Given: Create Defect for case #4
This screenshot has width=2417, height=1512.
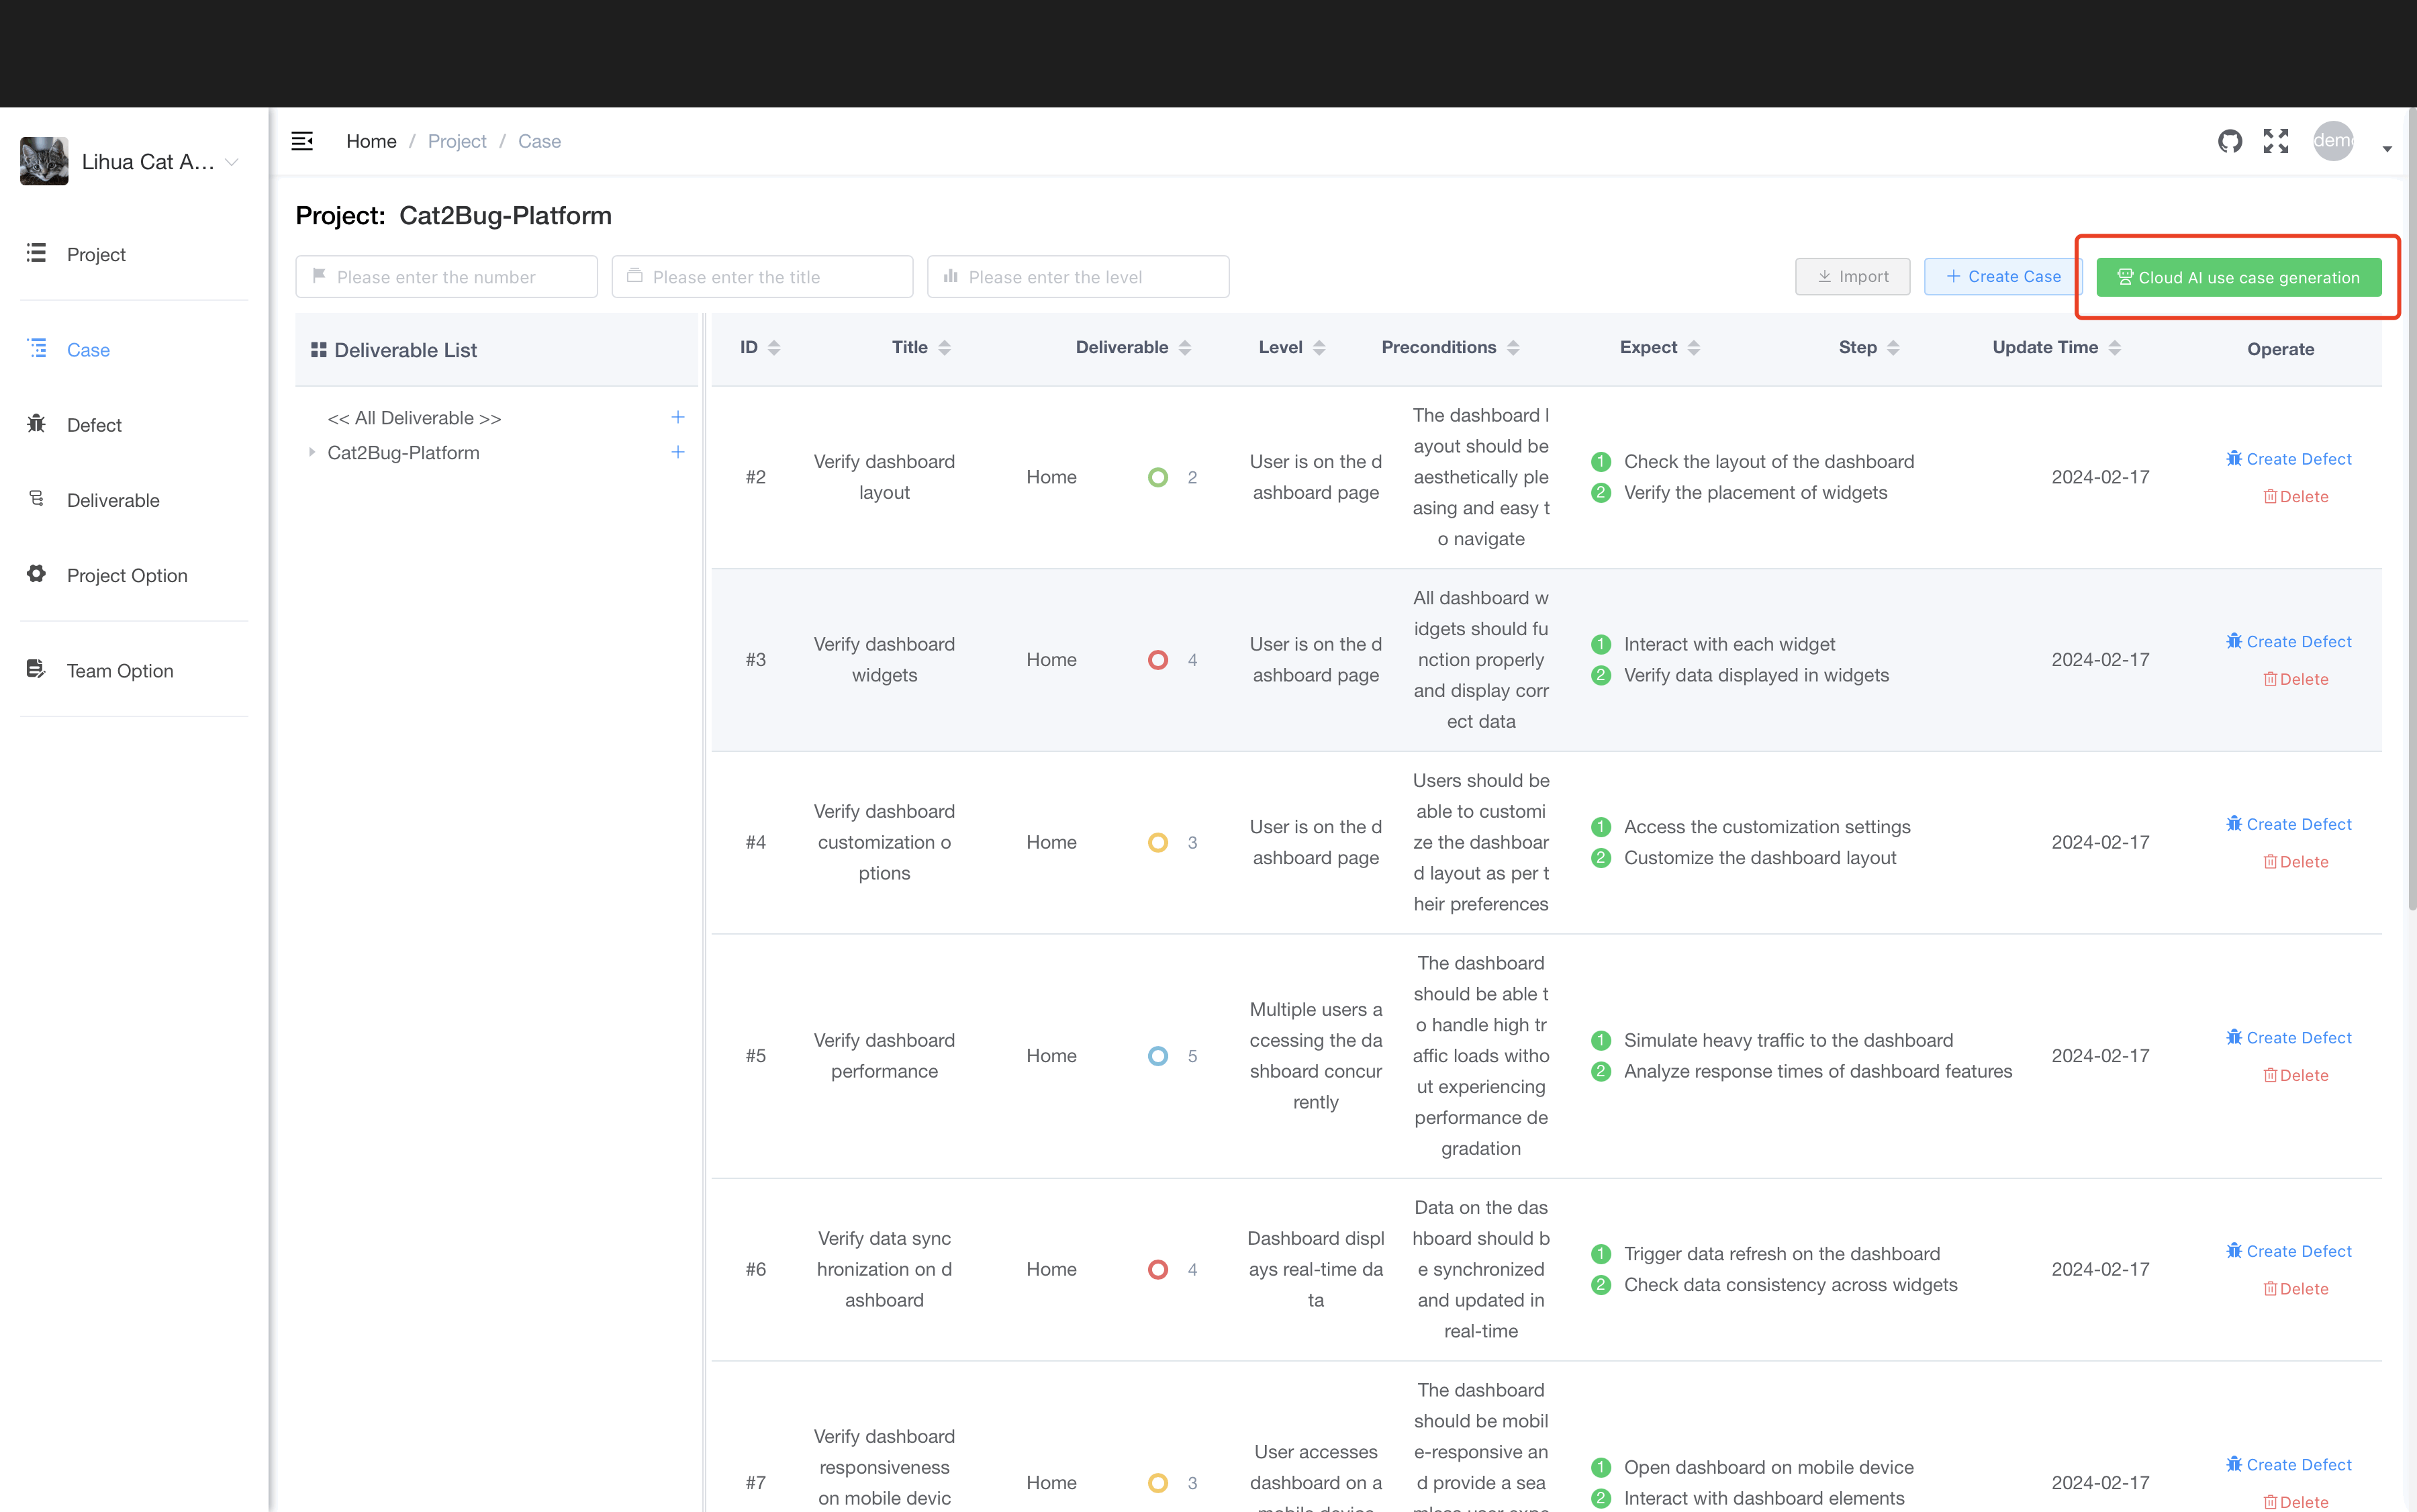Looking at the screenshot, I should point(2289,825).
